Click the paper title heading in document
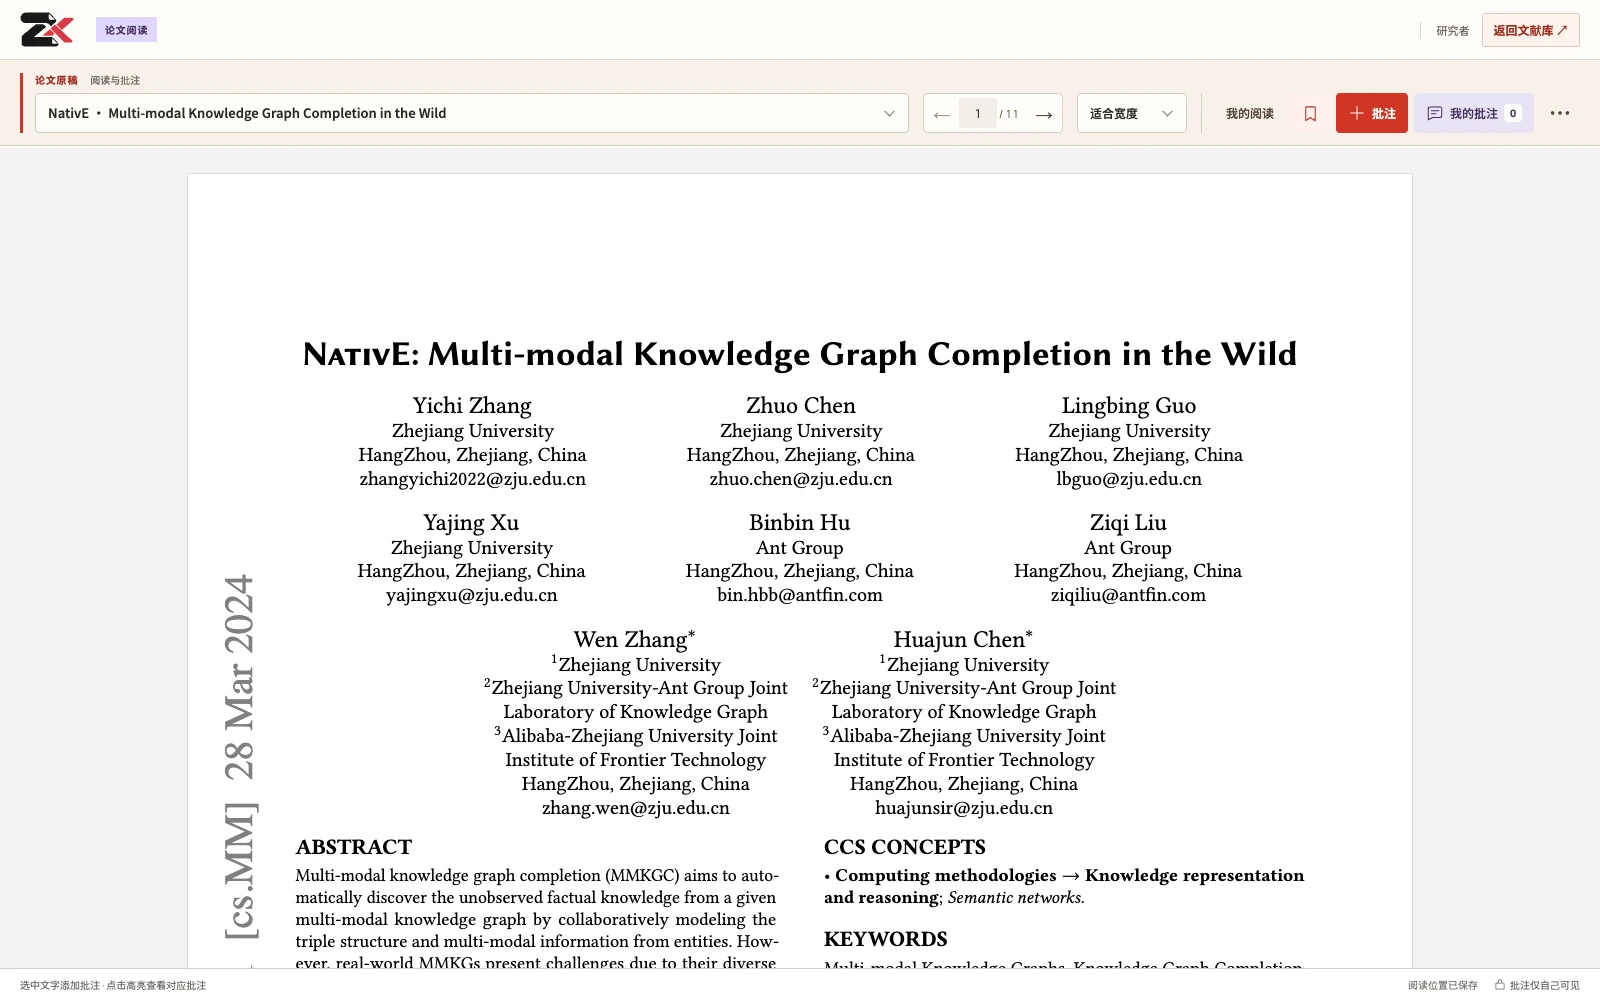Viewport: 1600px width, 1000px height. pos(800,354)
